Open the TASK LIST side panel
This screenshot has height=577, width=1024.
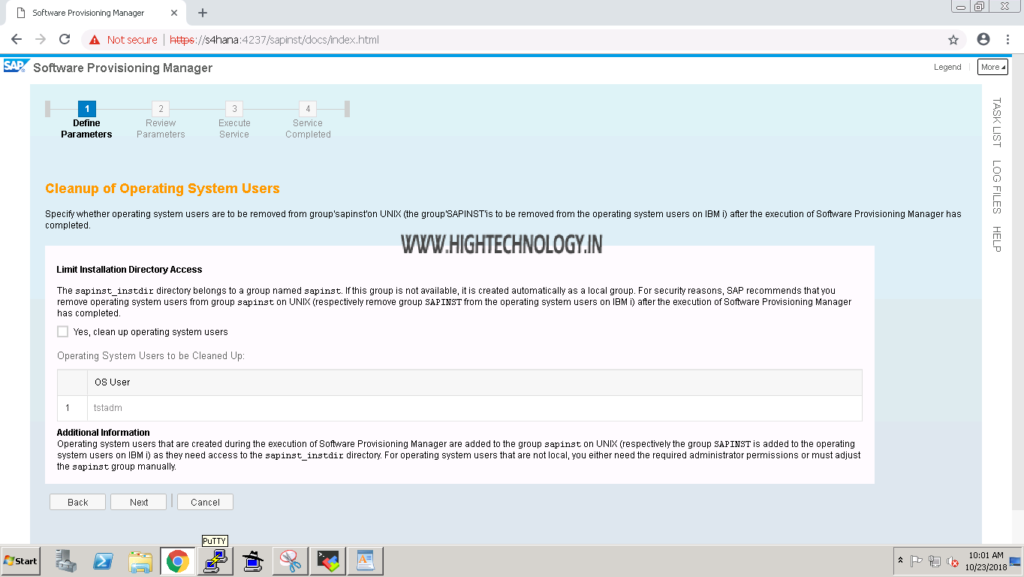[x=997, y=122]
